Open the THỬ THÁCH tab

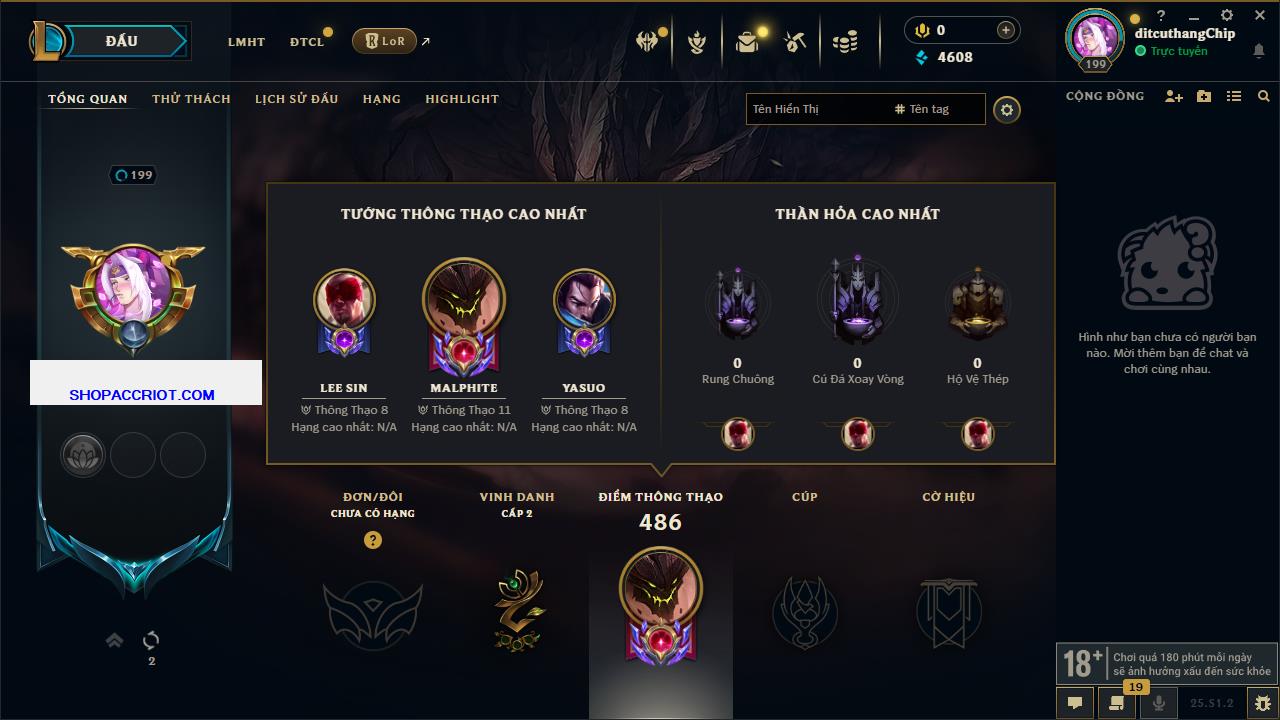[x=191, y=99]
